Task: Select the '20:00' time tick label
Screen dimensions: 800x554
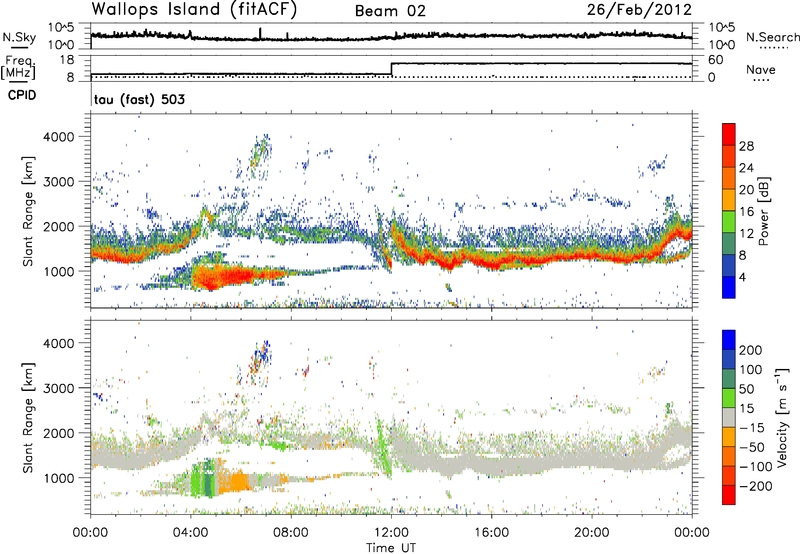Action: pos(592,533)
